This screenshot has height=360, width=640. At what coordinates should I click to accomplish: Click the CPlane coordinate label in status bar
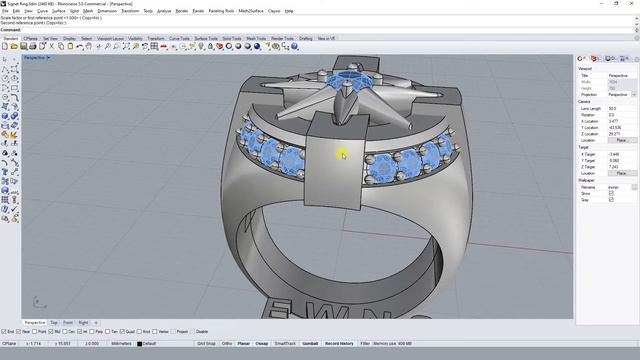tap(9, 344)
